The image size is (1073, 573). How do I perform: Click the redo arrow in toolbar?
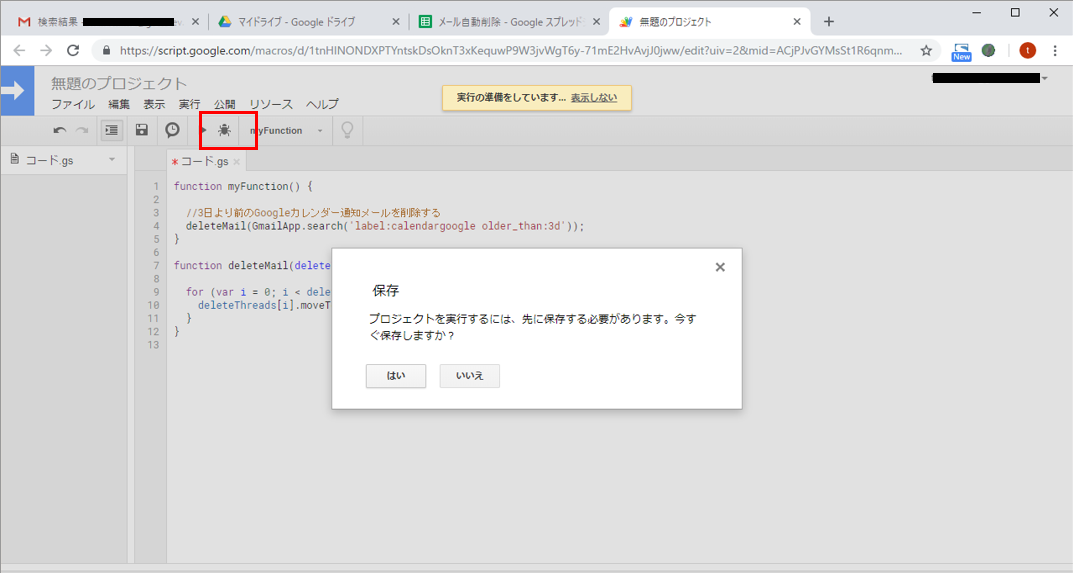[82, 130]
